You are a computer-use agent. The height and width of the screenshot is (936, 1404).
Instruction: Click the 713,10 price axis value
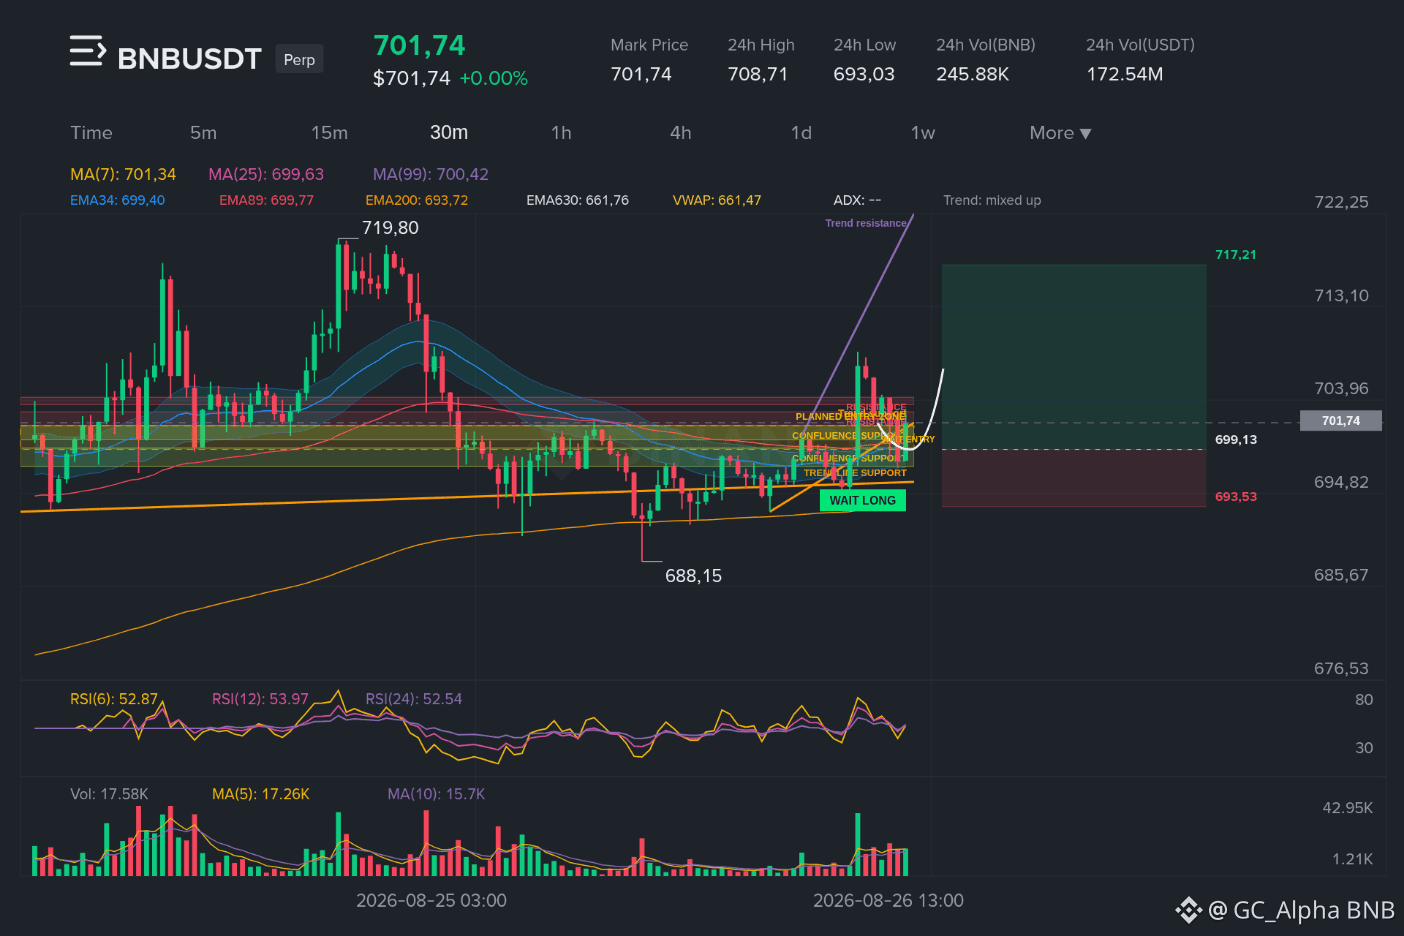[1341, 296]
